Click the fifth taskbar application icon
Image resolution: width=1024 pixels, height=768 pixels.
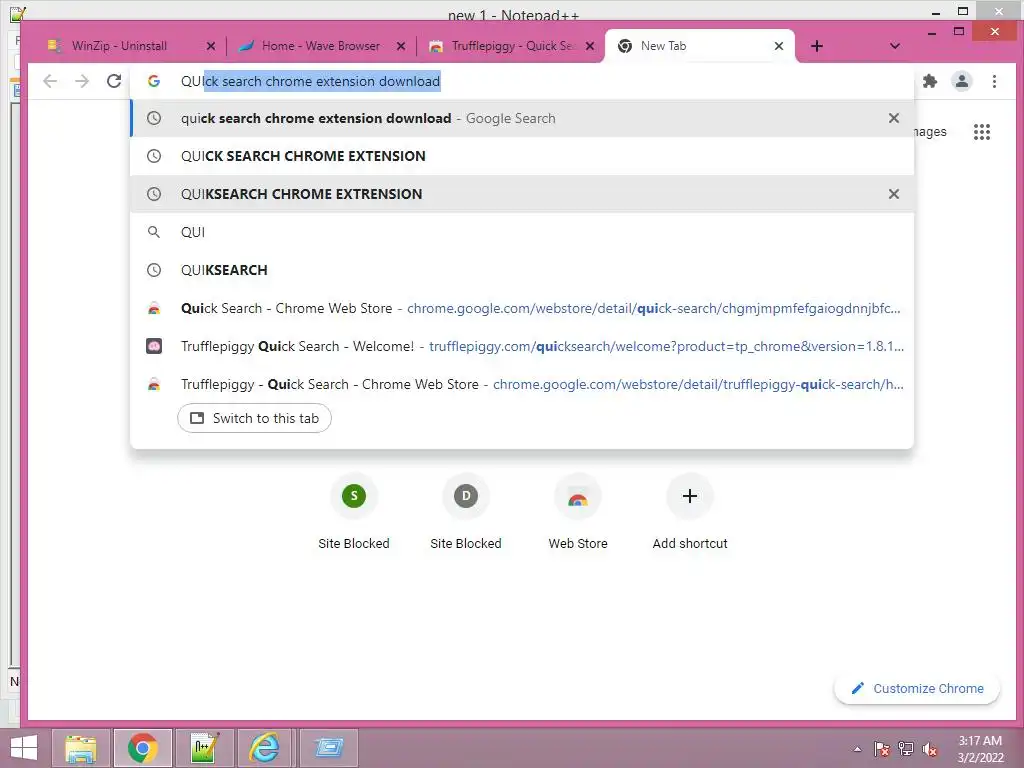[328, 748]
